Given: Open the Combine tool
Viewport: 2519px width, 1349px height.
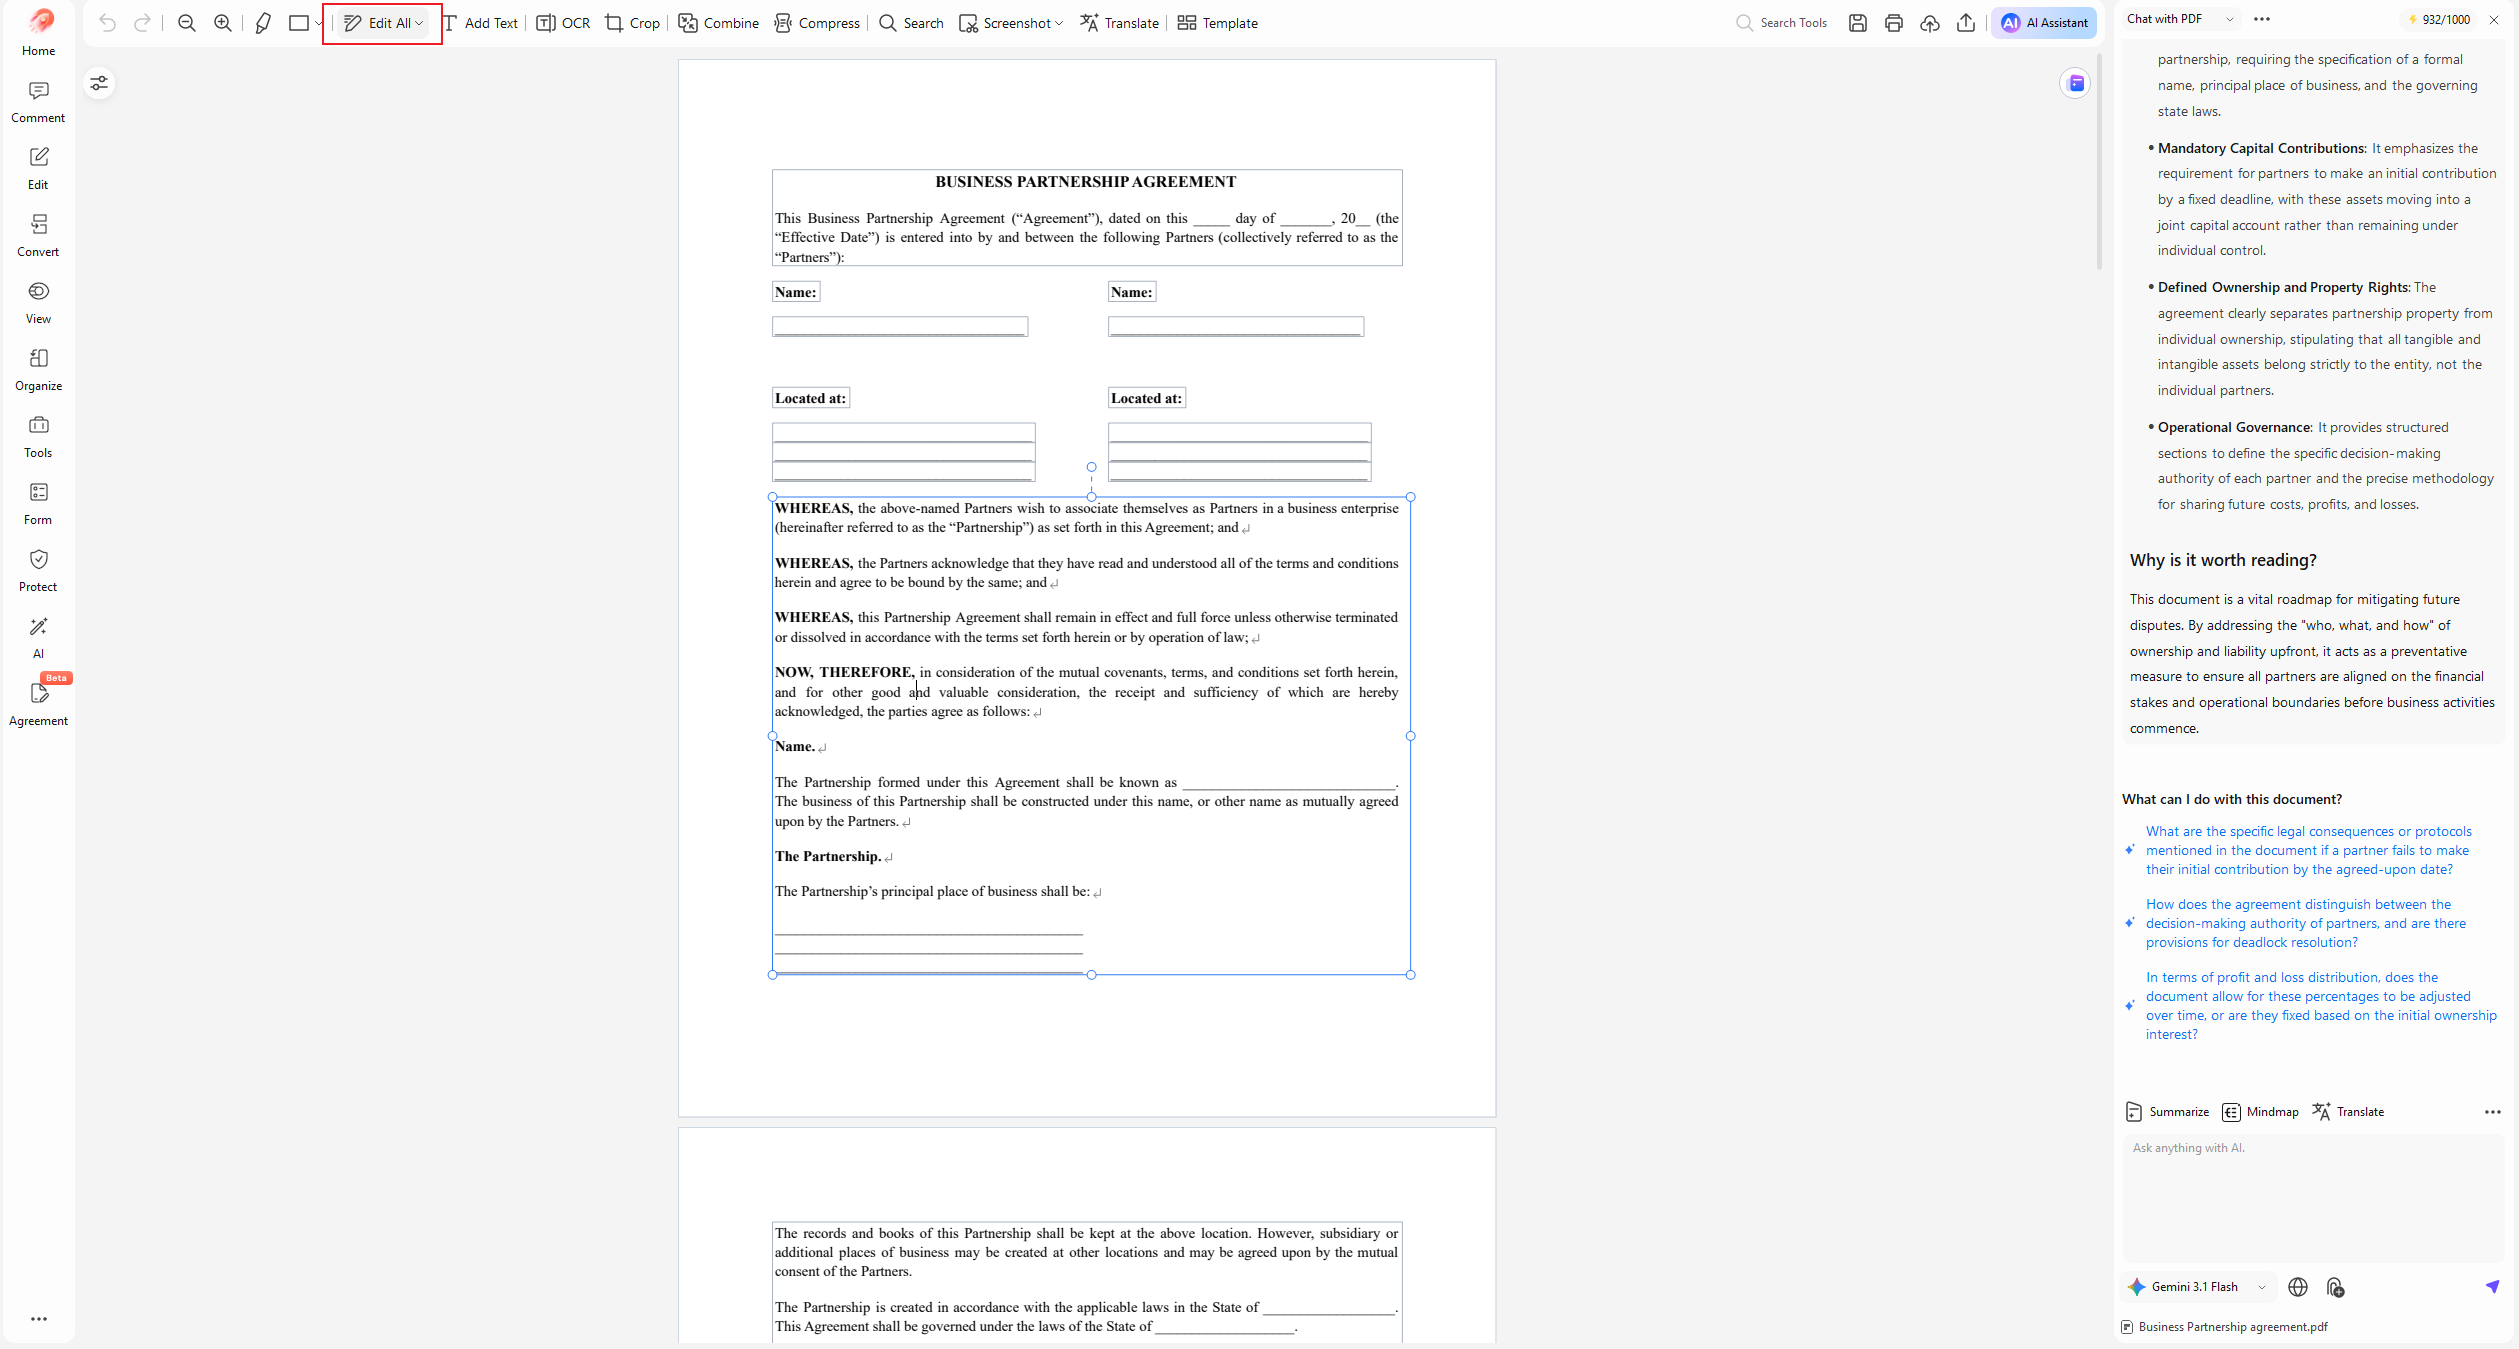Looking at the screenshot, I should 718,23.
